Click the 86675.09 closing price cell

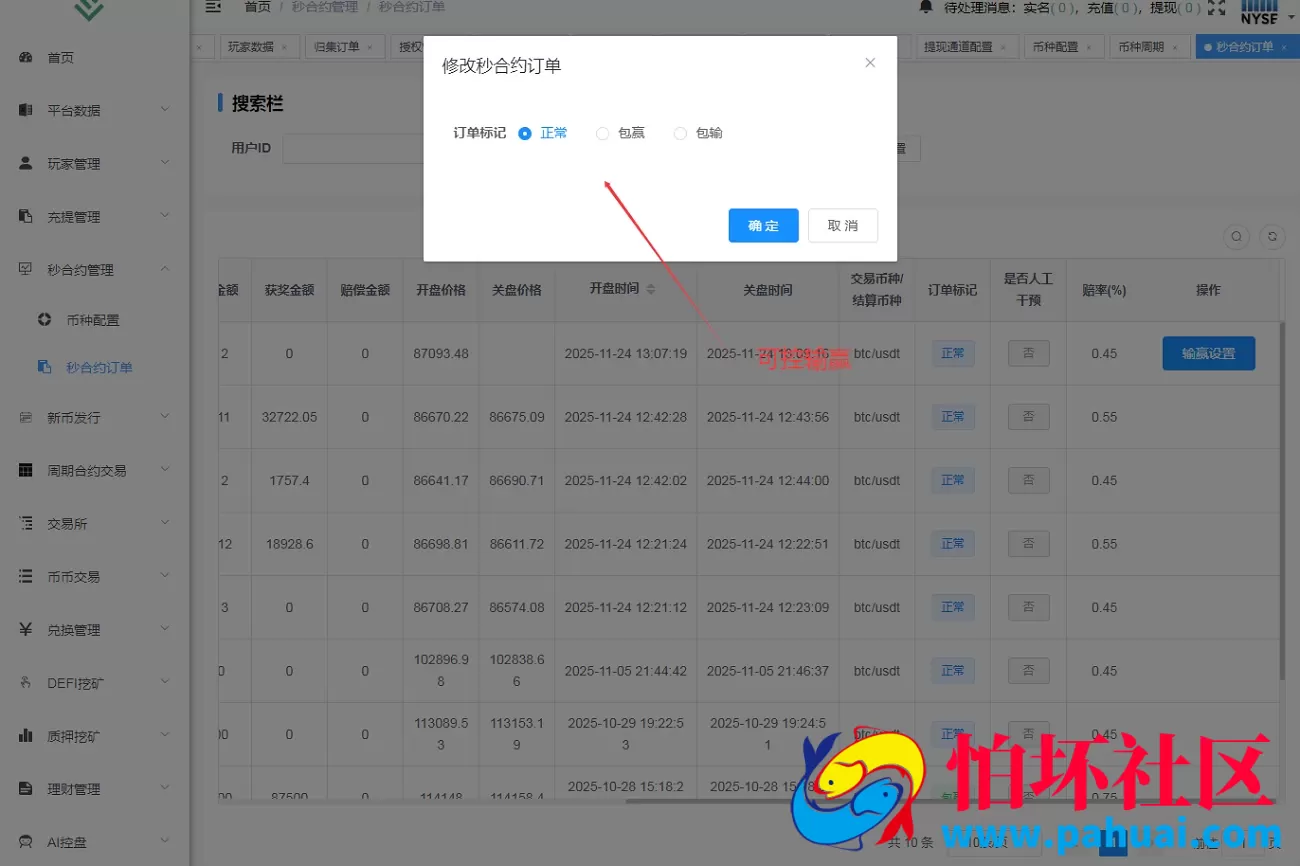(517, 417)
